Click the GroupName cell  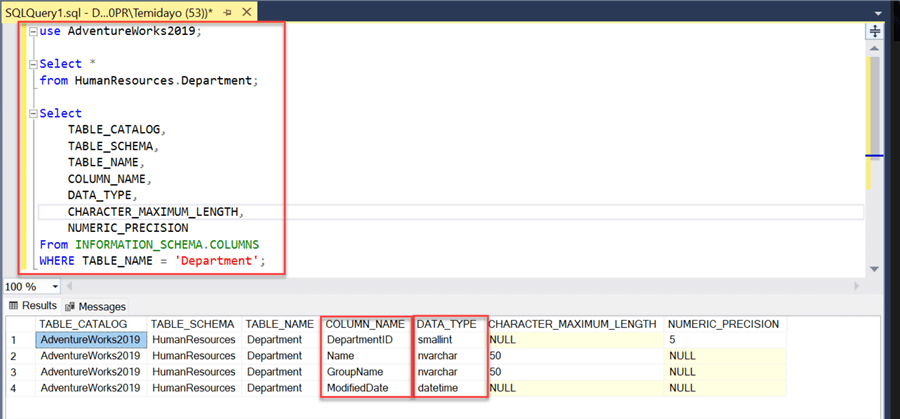click(366, 372)
